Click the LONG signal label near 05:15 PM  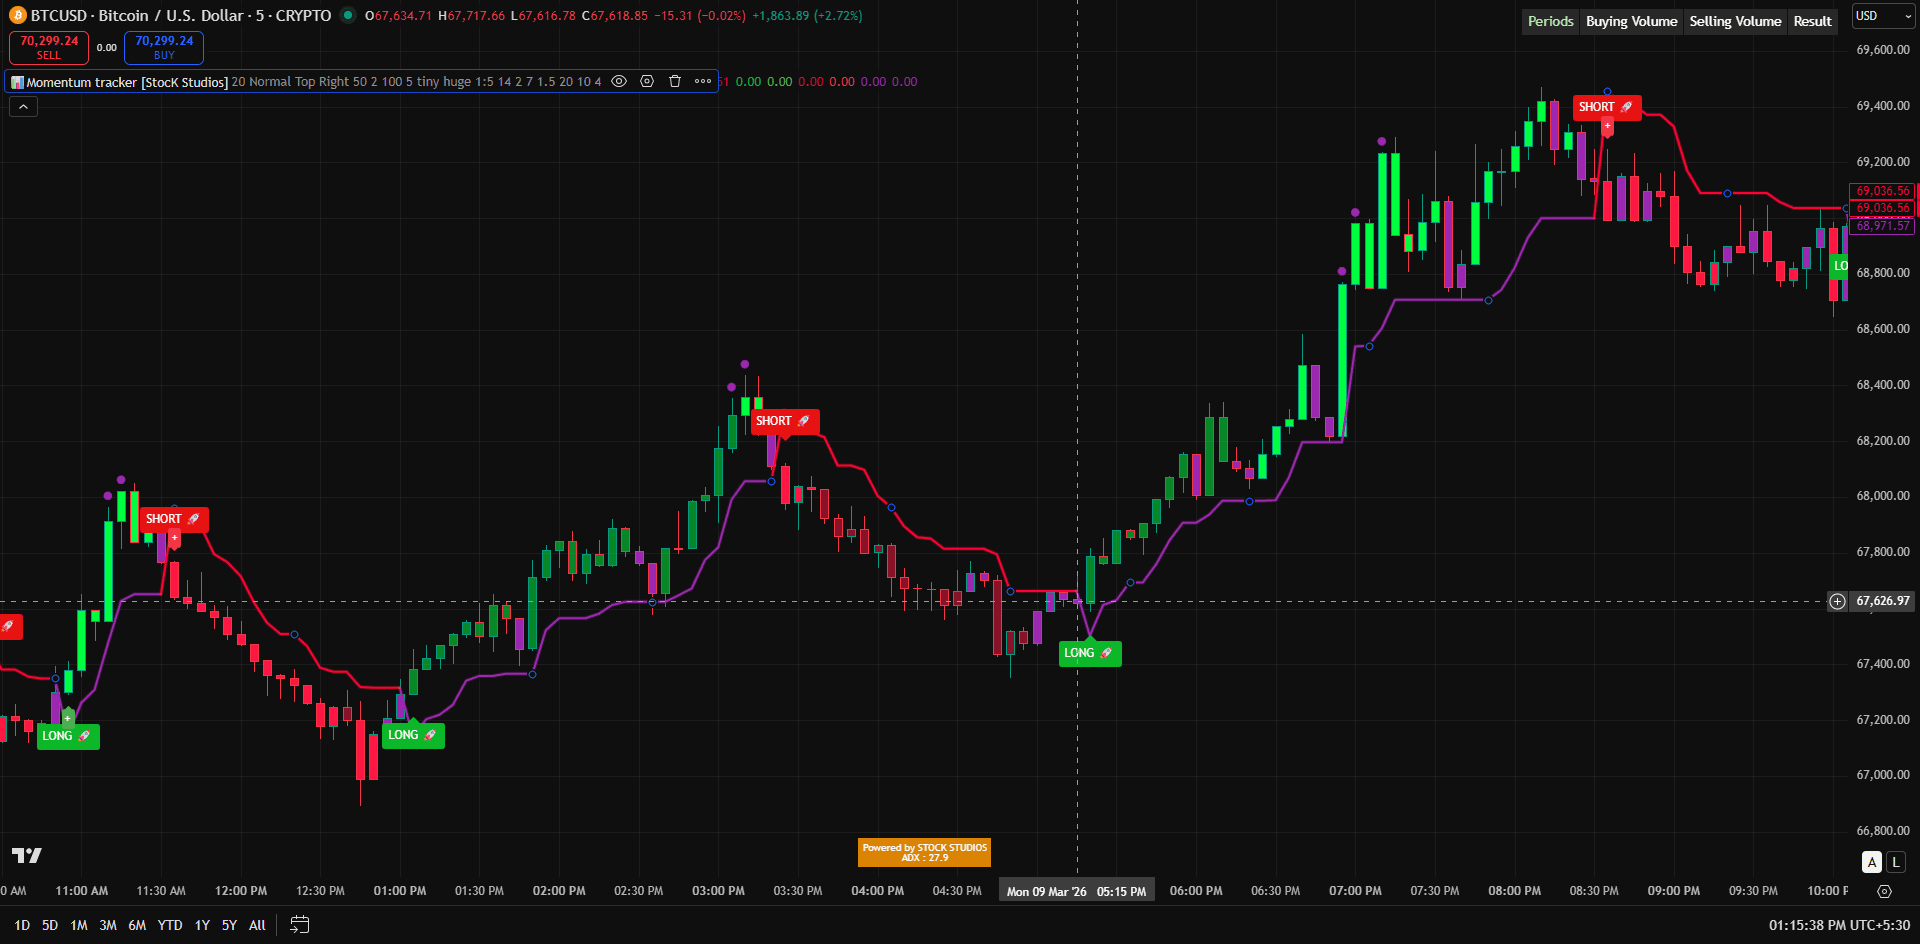(1090, 653)
